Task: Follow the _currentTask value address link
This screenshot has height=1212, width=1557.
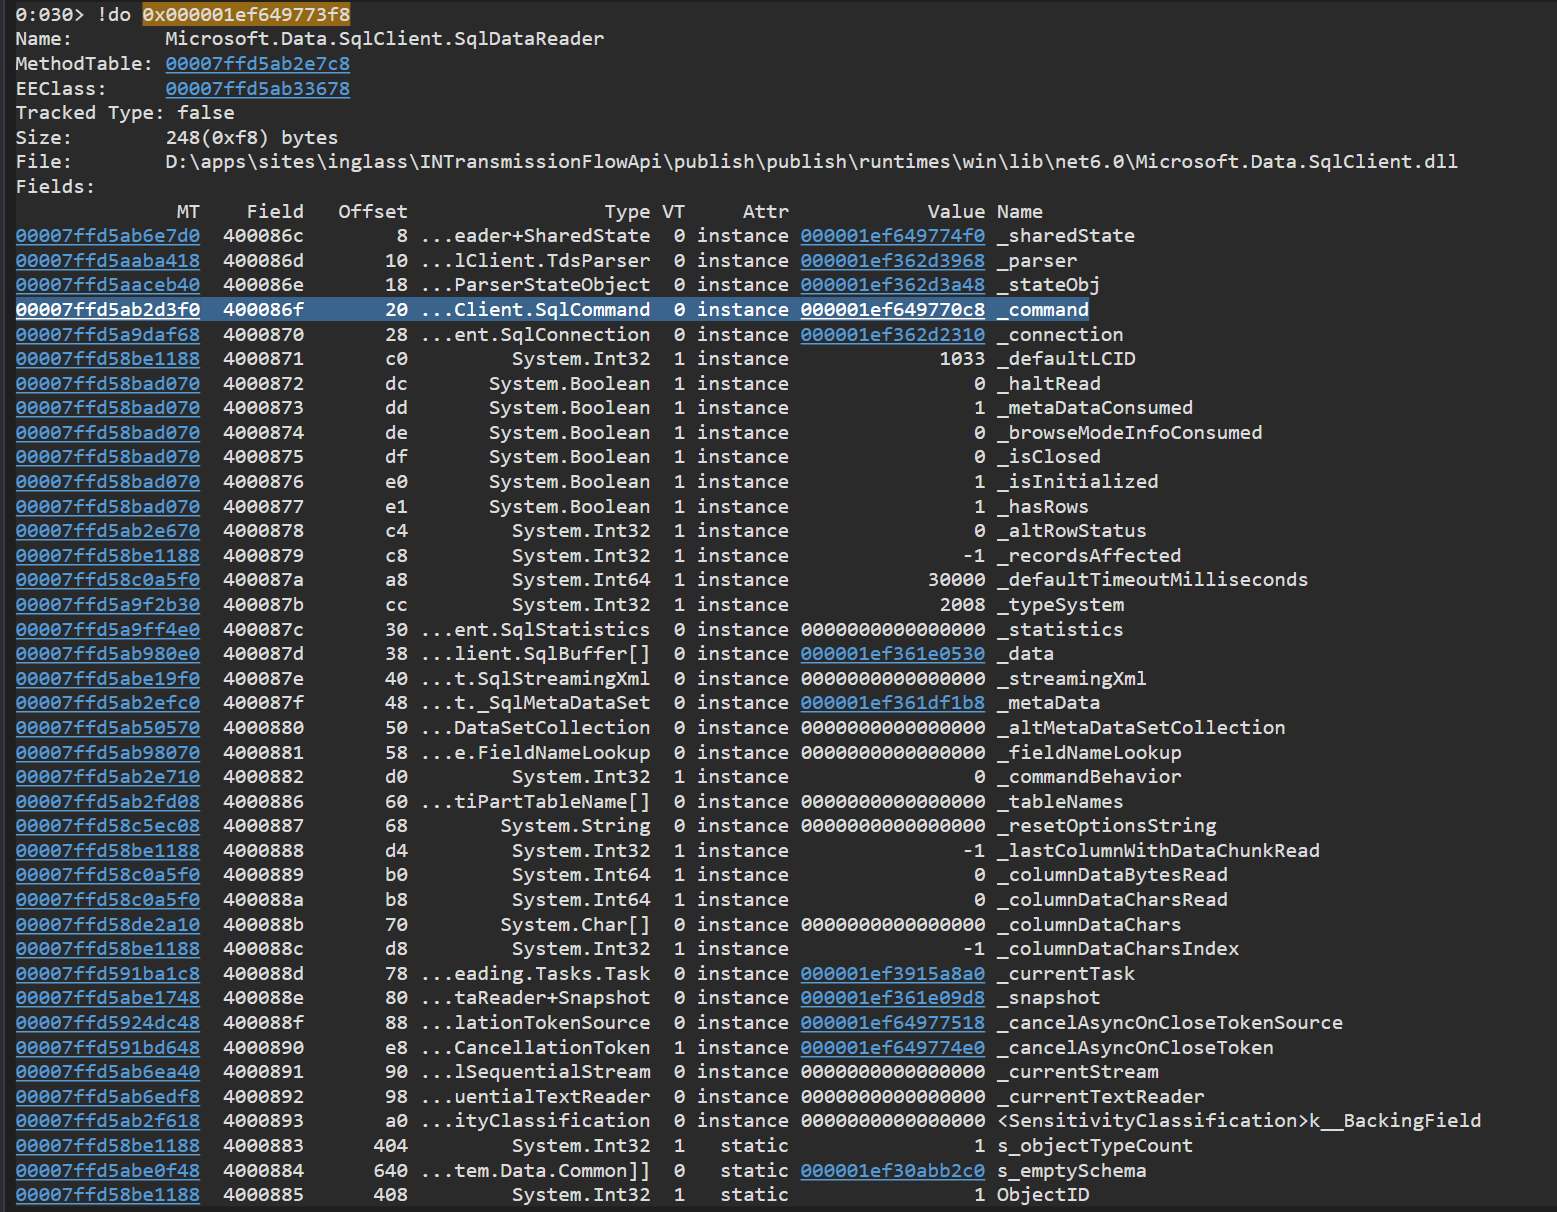Action: [x=892, y=974]
